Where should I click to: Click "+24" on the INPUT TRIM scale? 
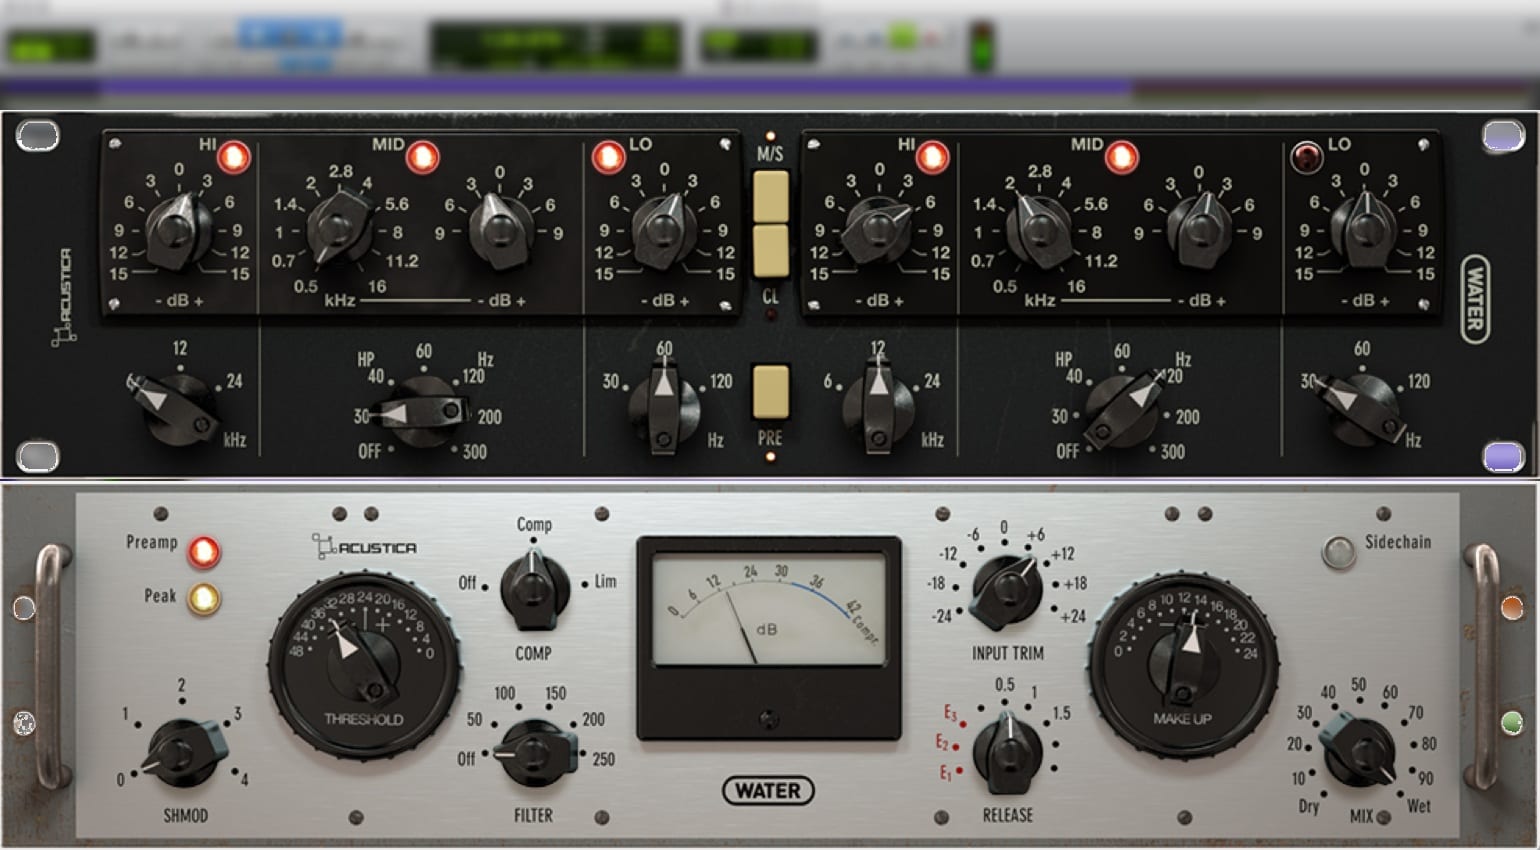1072,616
